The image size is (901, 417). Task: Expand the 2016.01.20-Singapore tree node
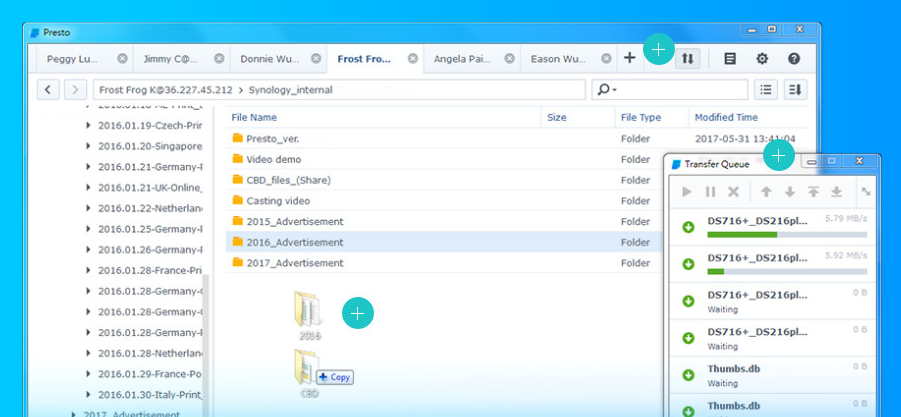point(88,146)
